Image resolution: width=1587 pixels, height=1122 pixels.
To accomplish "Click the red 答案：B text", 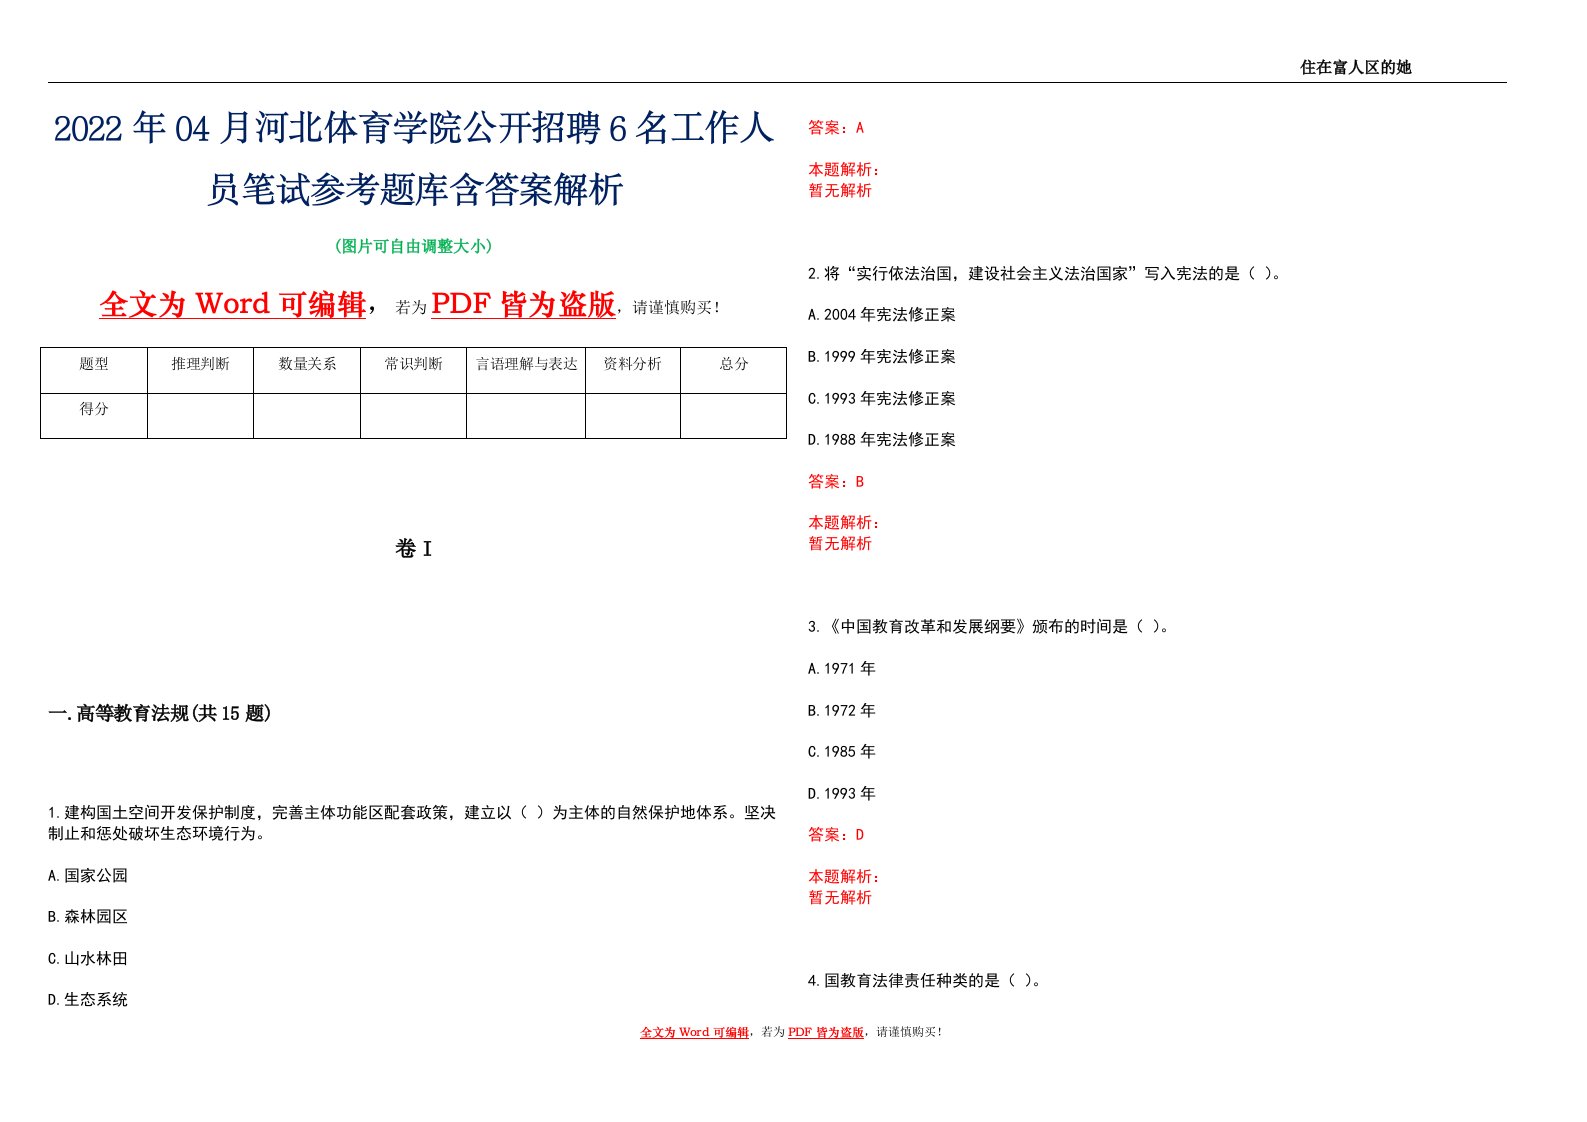I will coord(836,481).
